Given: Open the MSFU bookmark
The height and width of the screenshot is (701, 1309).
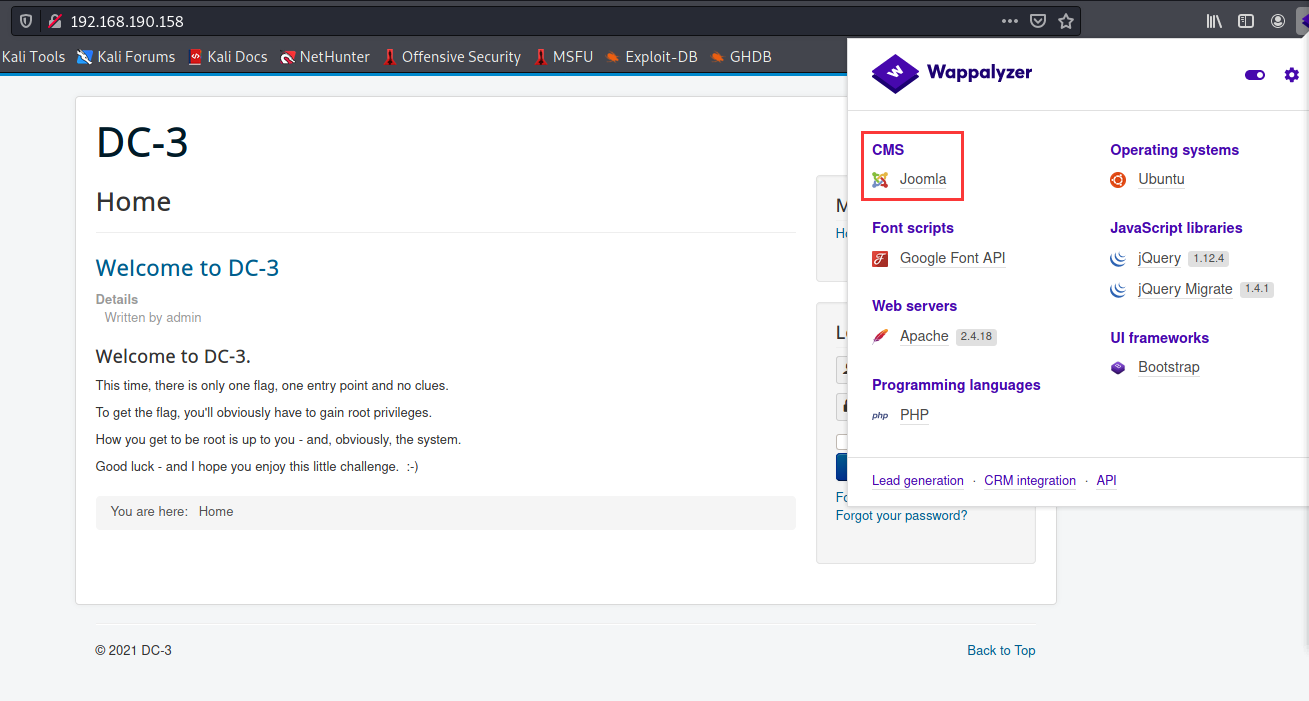Looking at the screenshot, I should pyautogui.click(x=564, y=57).
